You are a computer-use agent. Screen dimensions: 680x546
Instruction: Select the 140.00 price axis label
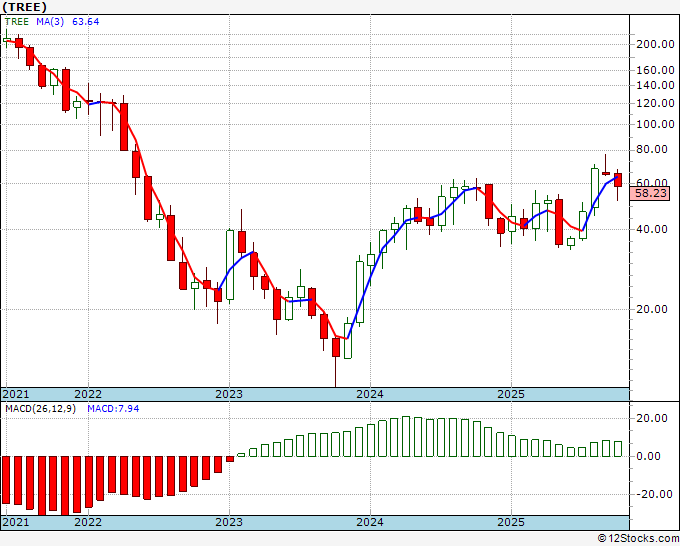655,85
